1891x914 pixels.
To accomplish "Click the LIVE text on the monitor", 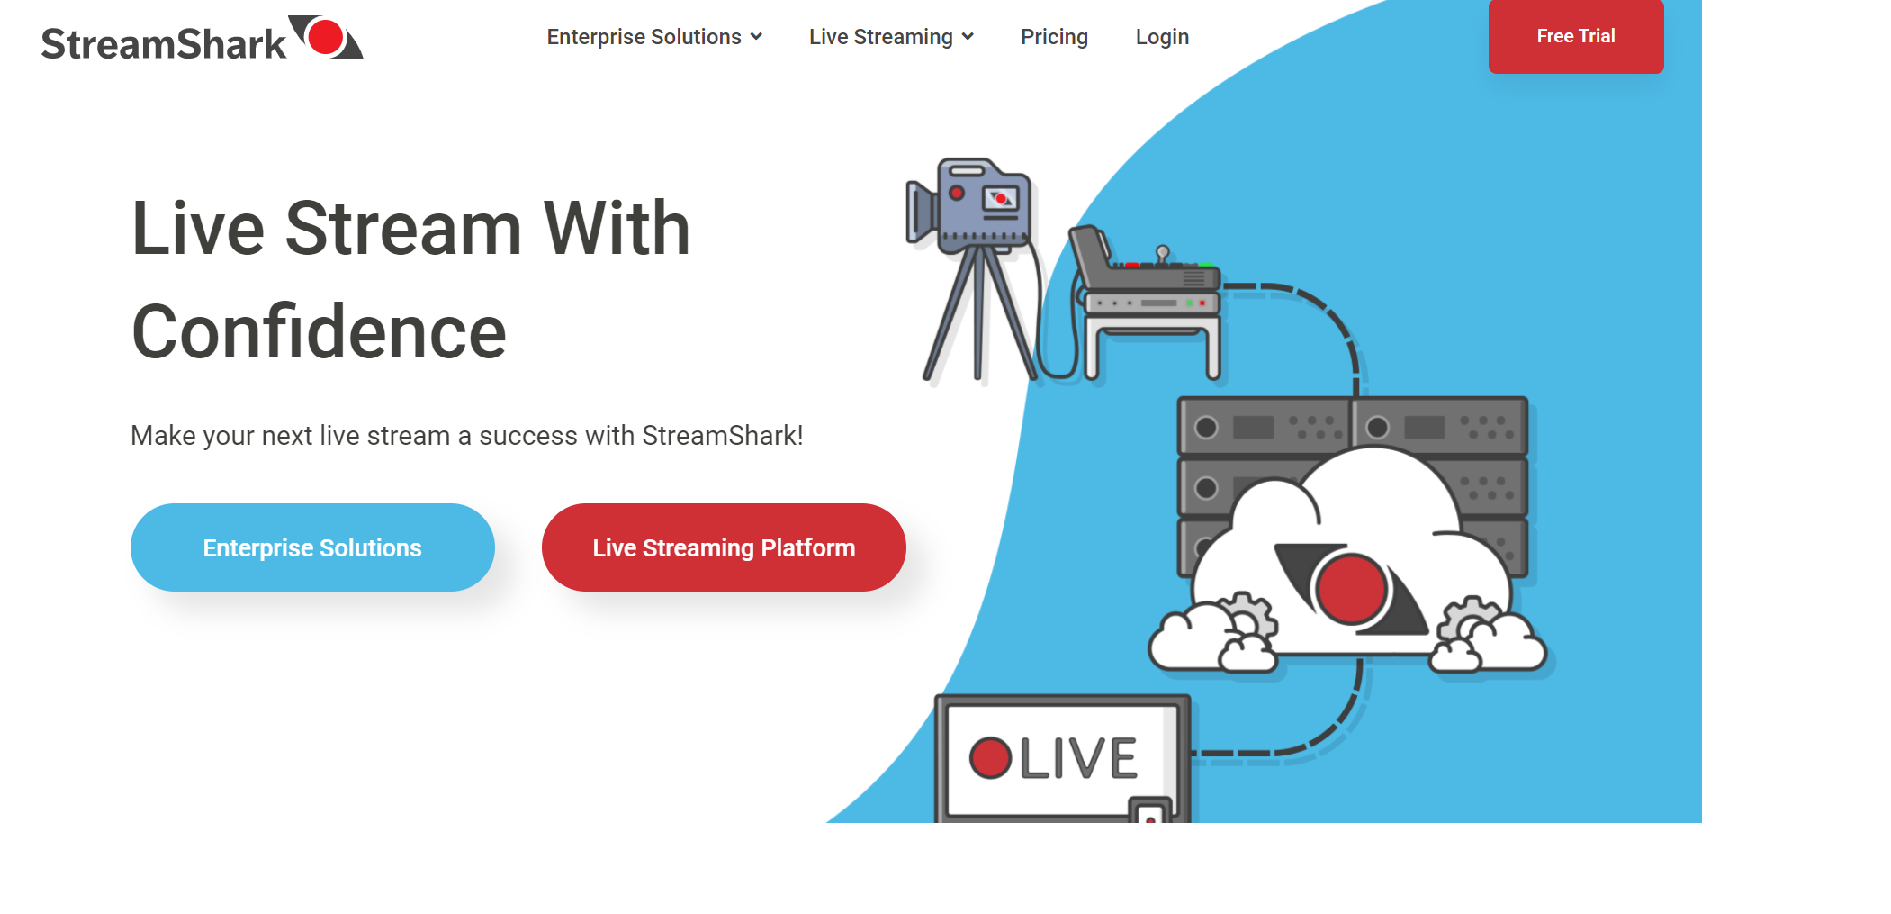I will (x=1078, y=758).
